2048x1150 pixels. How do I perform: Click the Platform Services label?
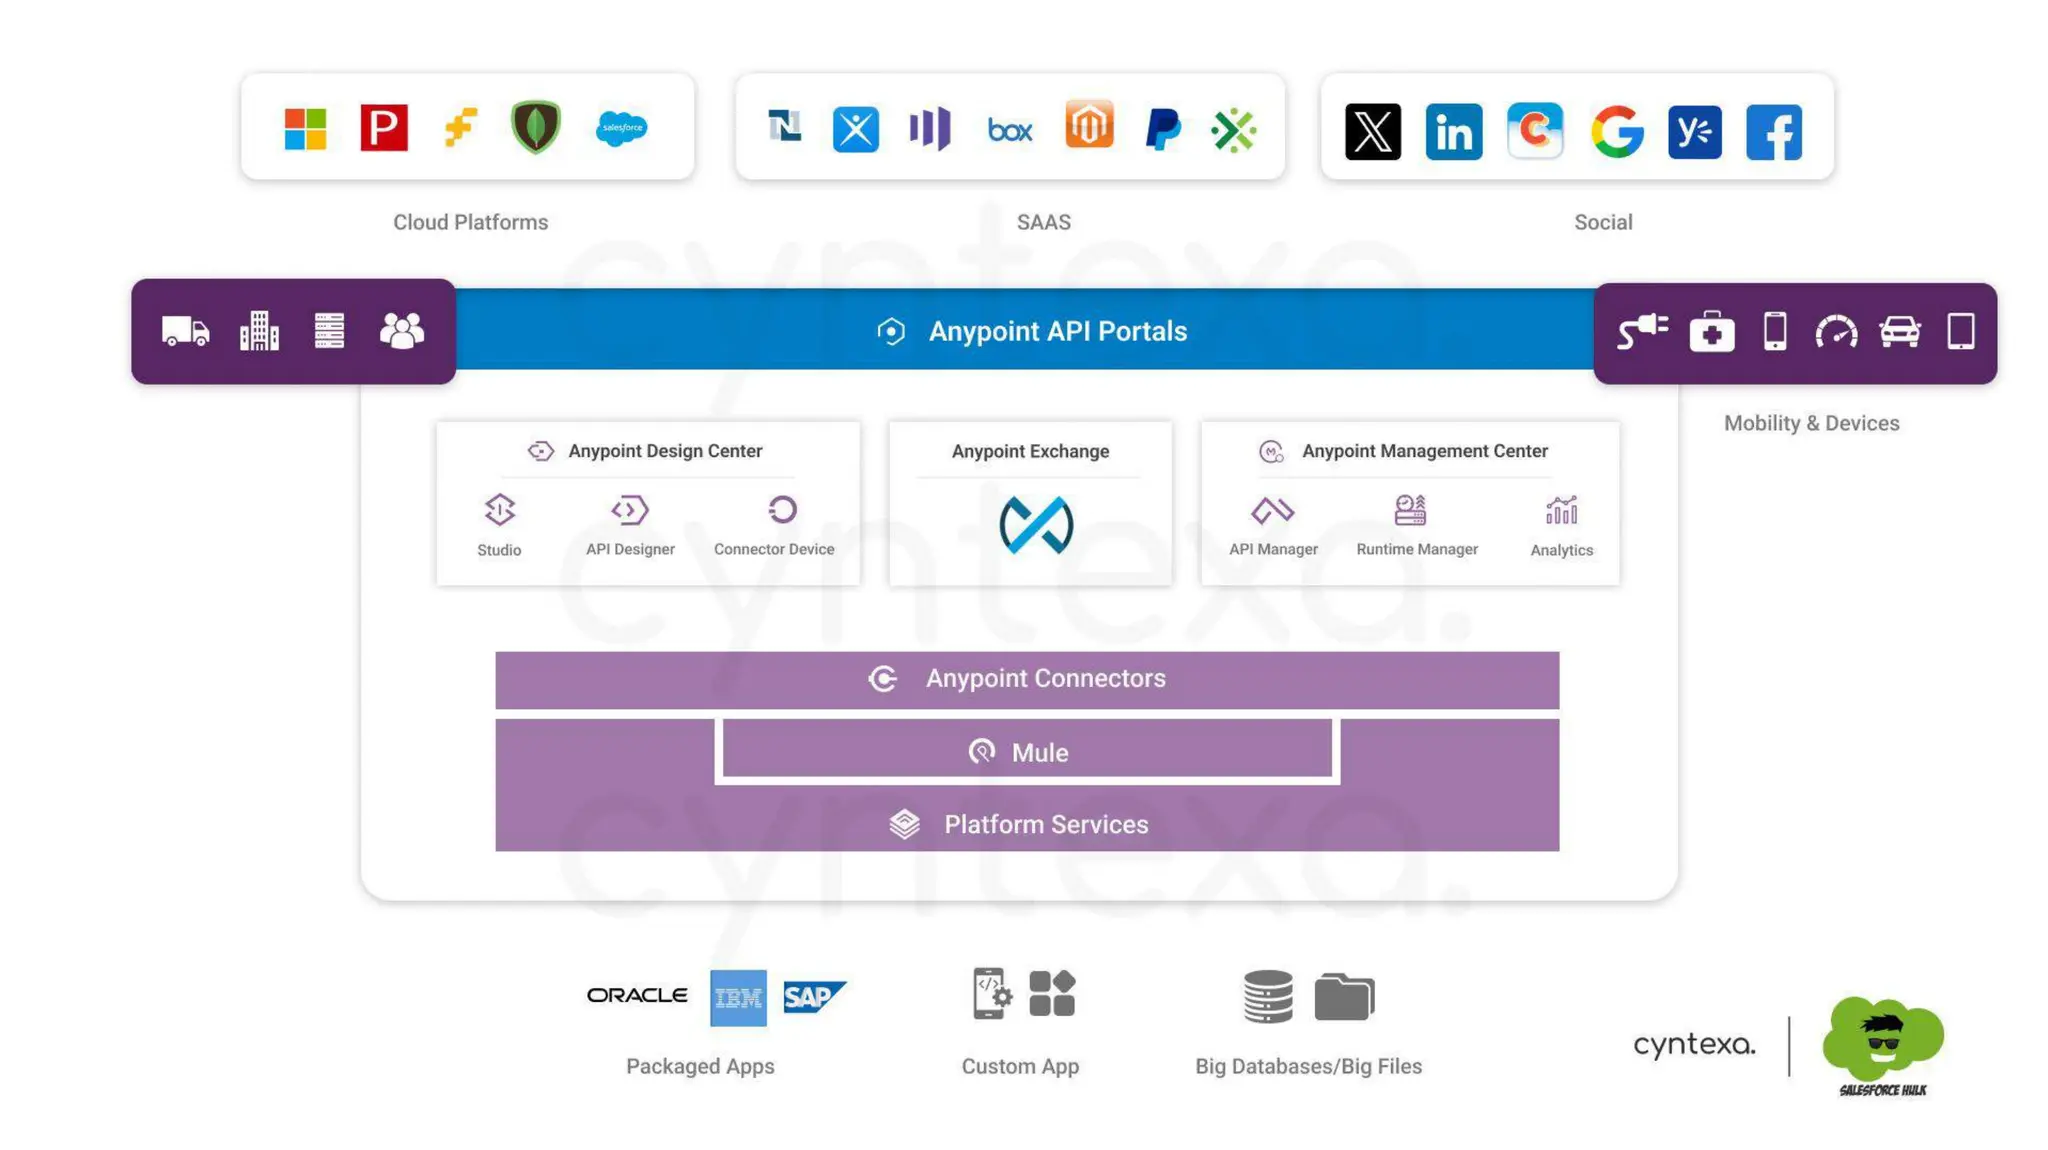coord(1046,825)
